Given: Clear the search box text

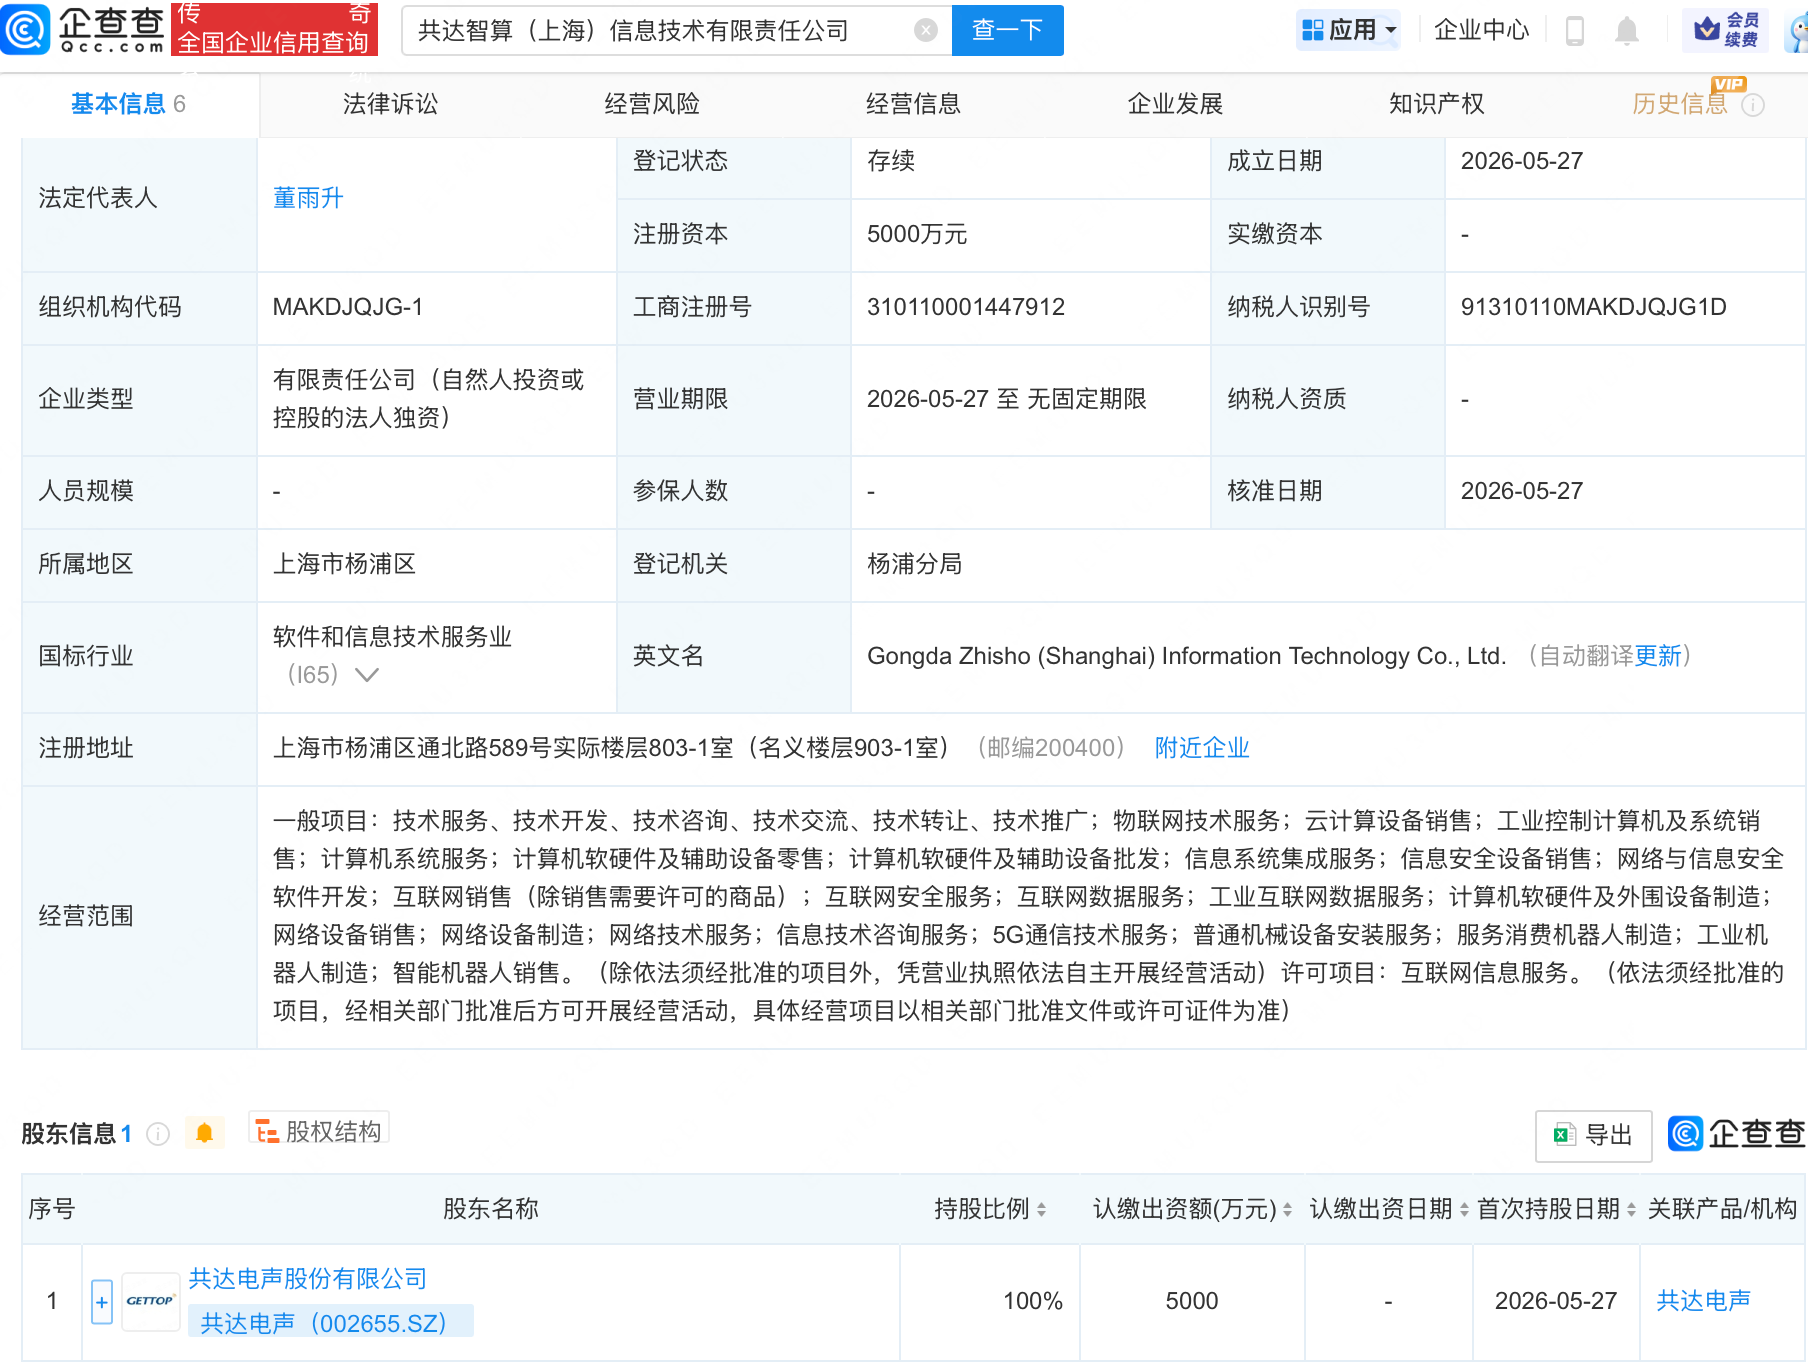Looking at the screenshot, I should [926, 31].
